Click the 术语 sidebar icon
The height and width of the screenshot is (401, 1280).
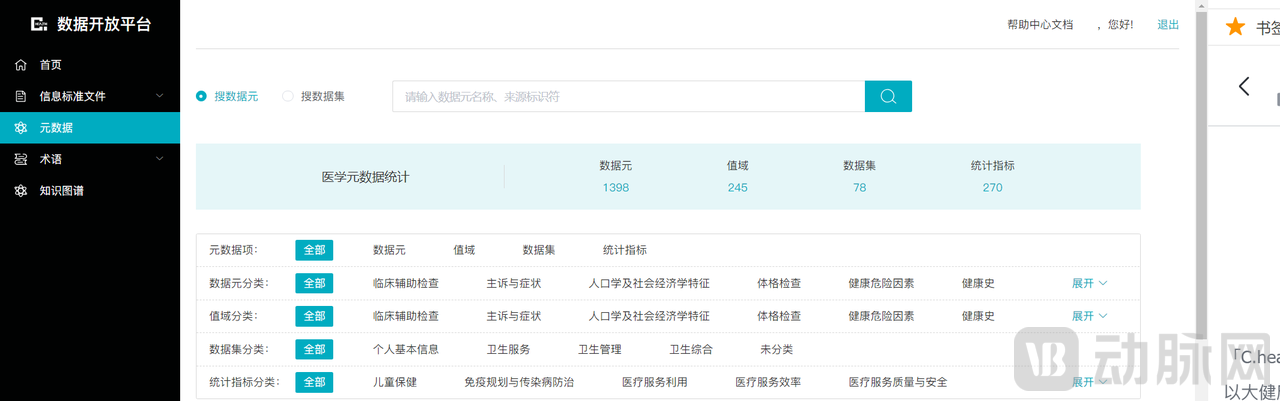(21, 159)
